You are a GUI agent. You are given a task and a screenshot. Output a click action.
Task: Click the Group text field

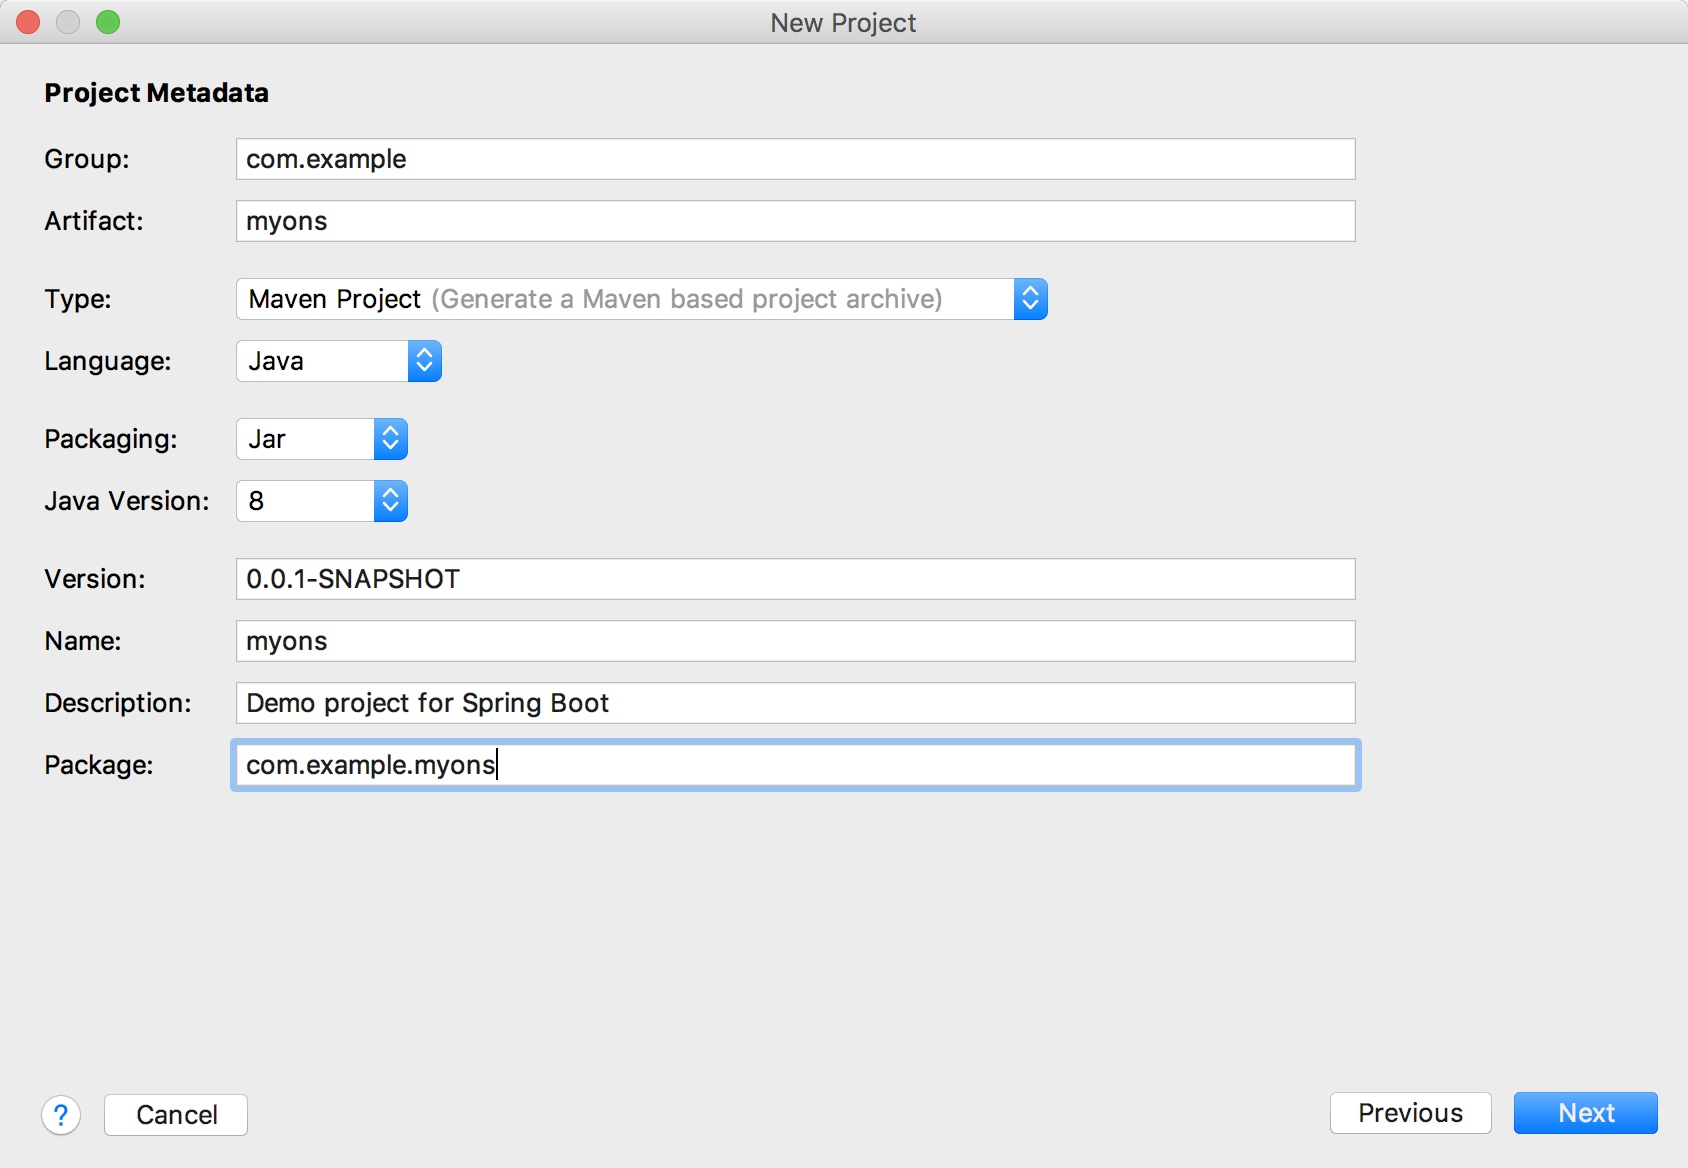pyautogui.click(x=795, y=159)
